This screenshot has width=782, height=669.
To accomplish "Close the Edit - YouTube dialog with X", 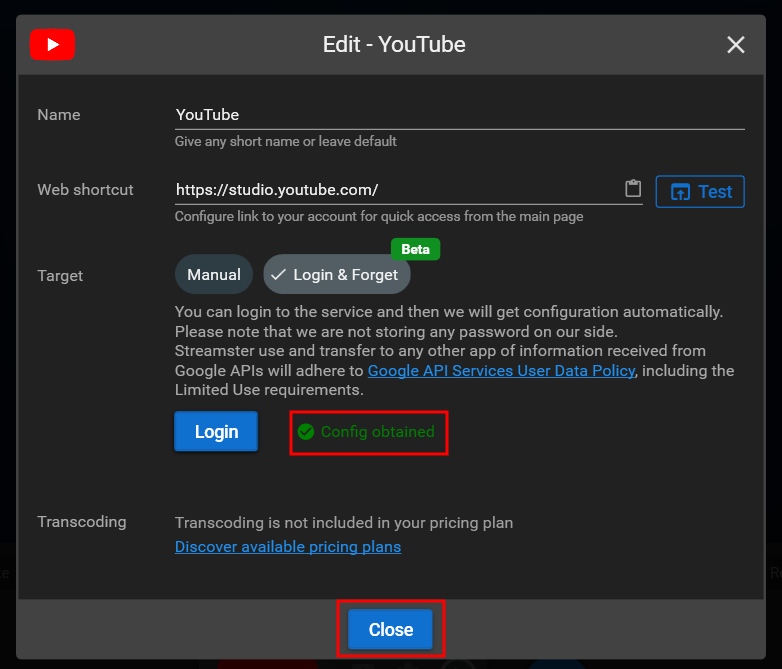I will point(736,45).
